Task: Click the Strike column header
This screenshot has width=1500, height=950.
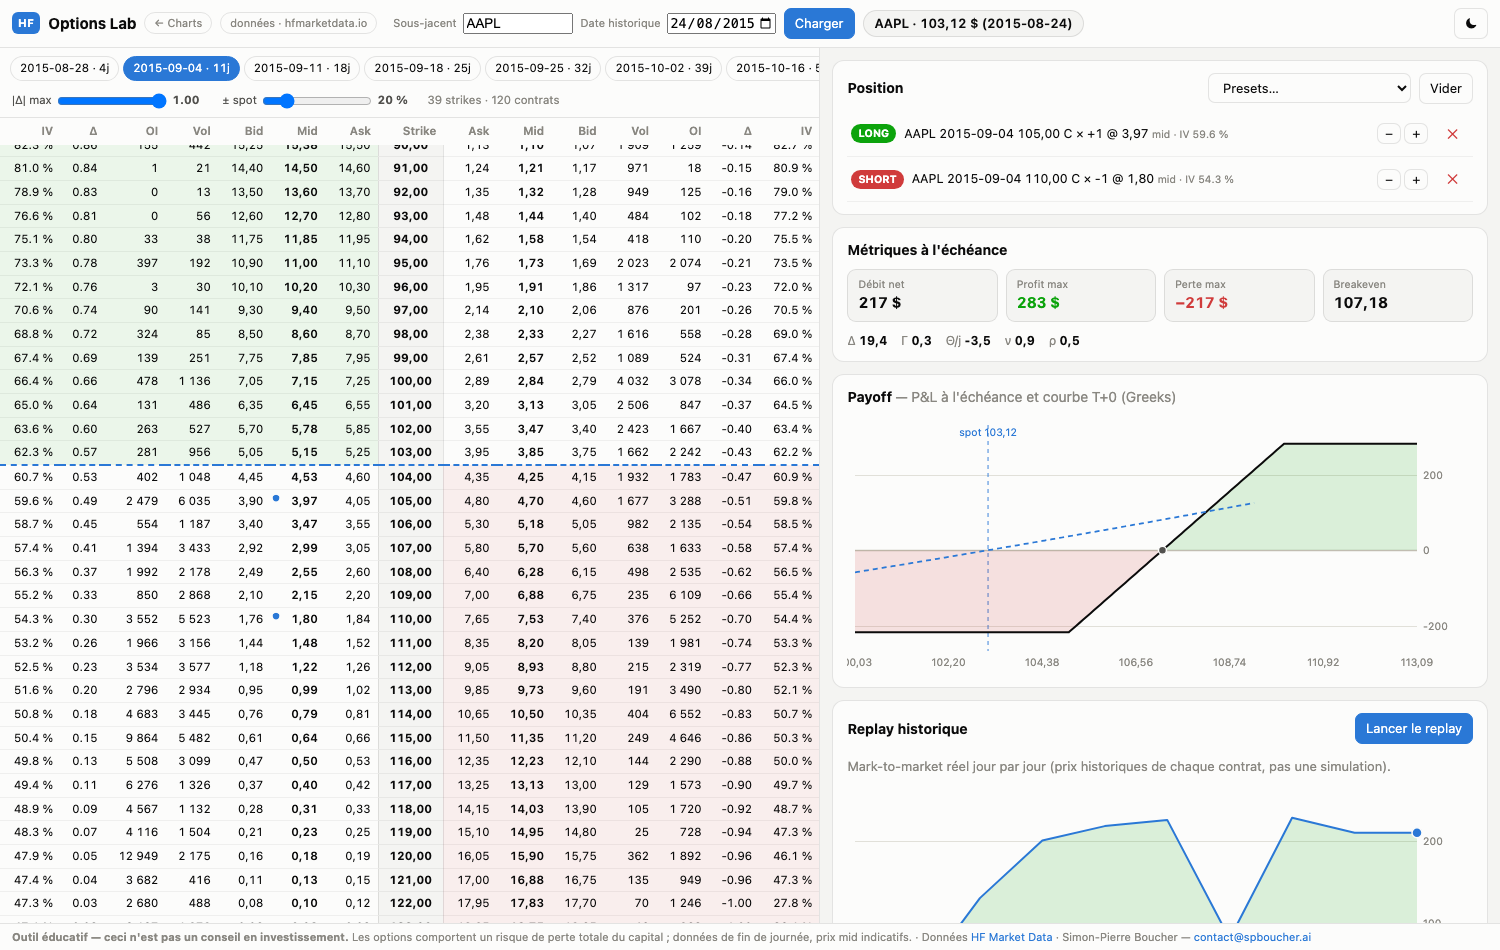Action: pyautogui.click(x=419, y=131)
